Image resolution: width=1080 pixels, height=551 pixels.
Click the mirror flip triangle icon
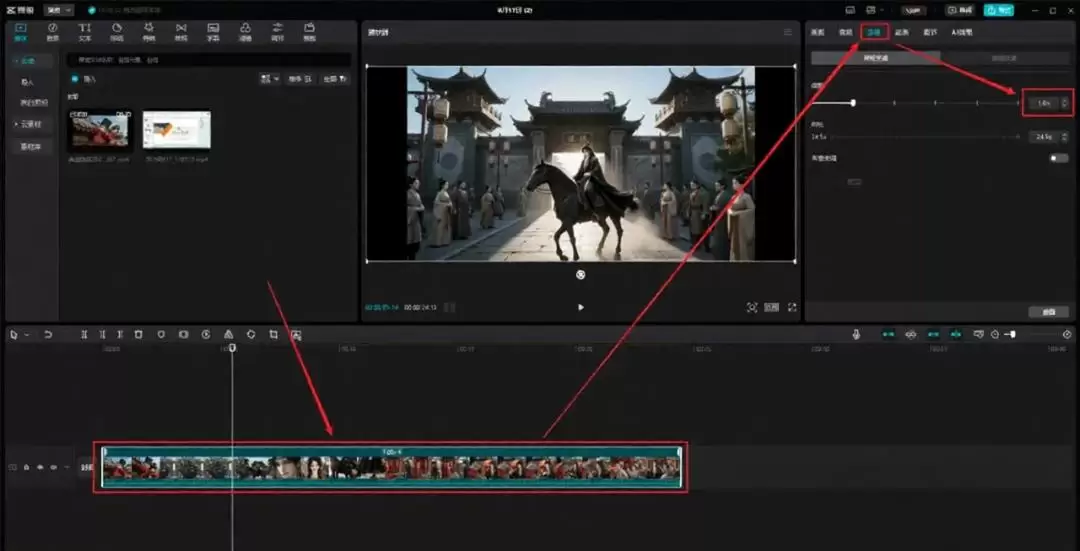(x=228, y=335)
